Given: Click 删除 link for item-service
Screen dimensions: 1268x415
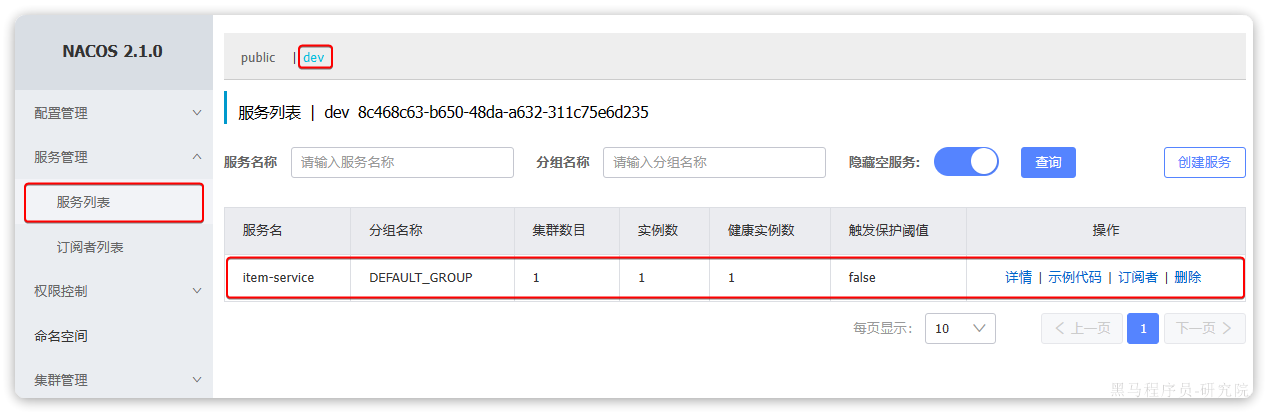Looking at the screenshot, I should tap(1188, 277).
